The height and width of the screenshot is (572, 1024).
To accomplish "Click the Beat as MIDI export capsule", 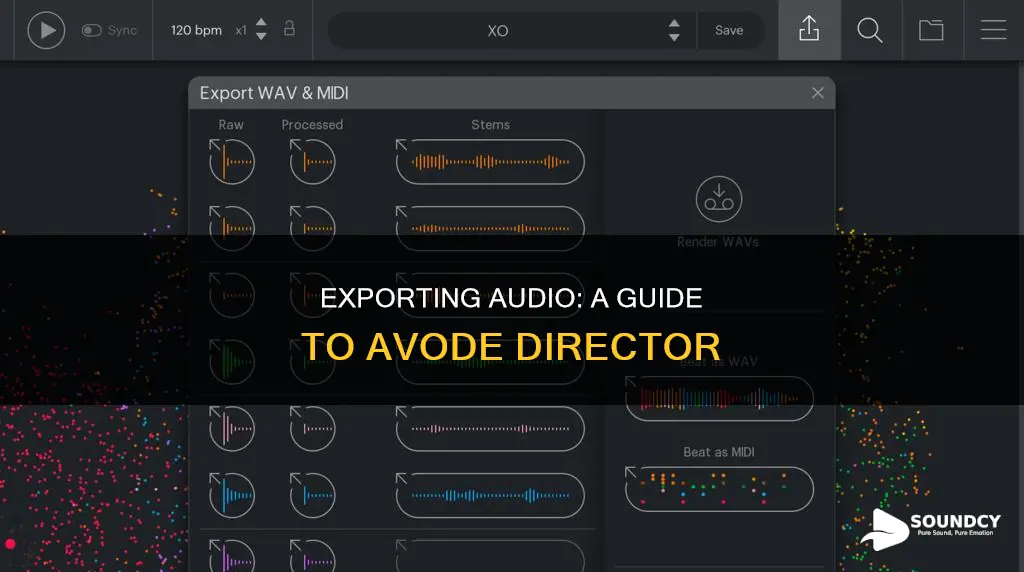I will [x=719, y=488].
